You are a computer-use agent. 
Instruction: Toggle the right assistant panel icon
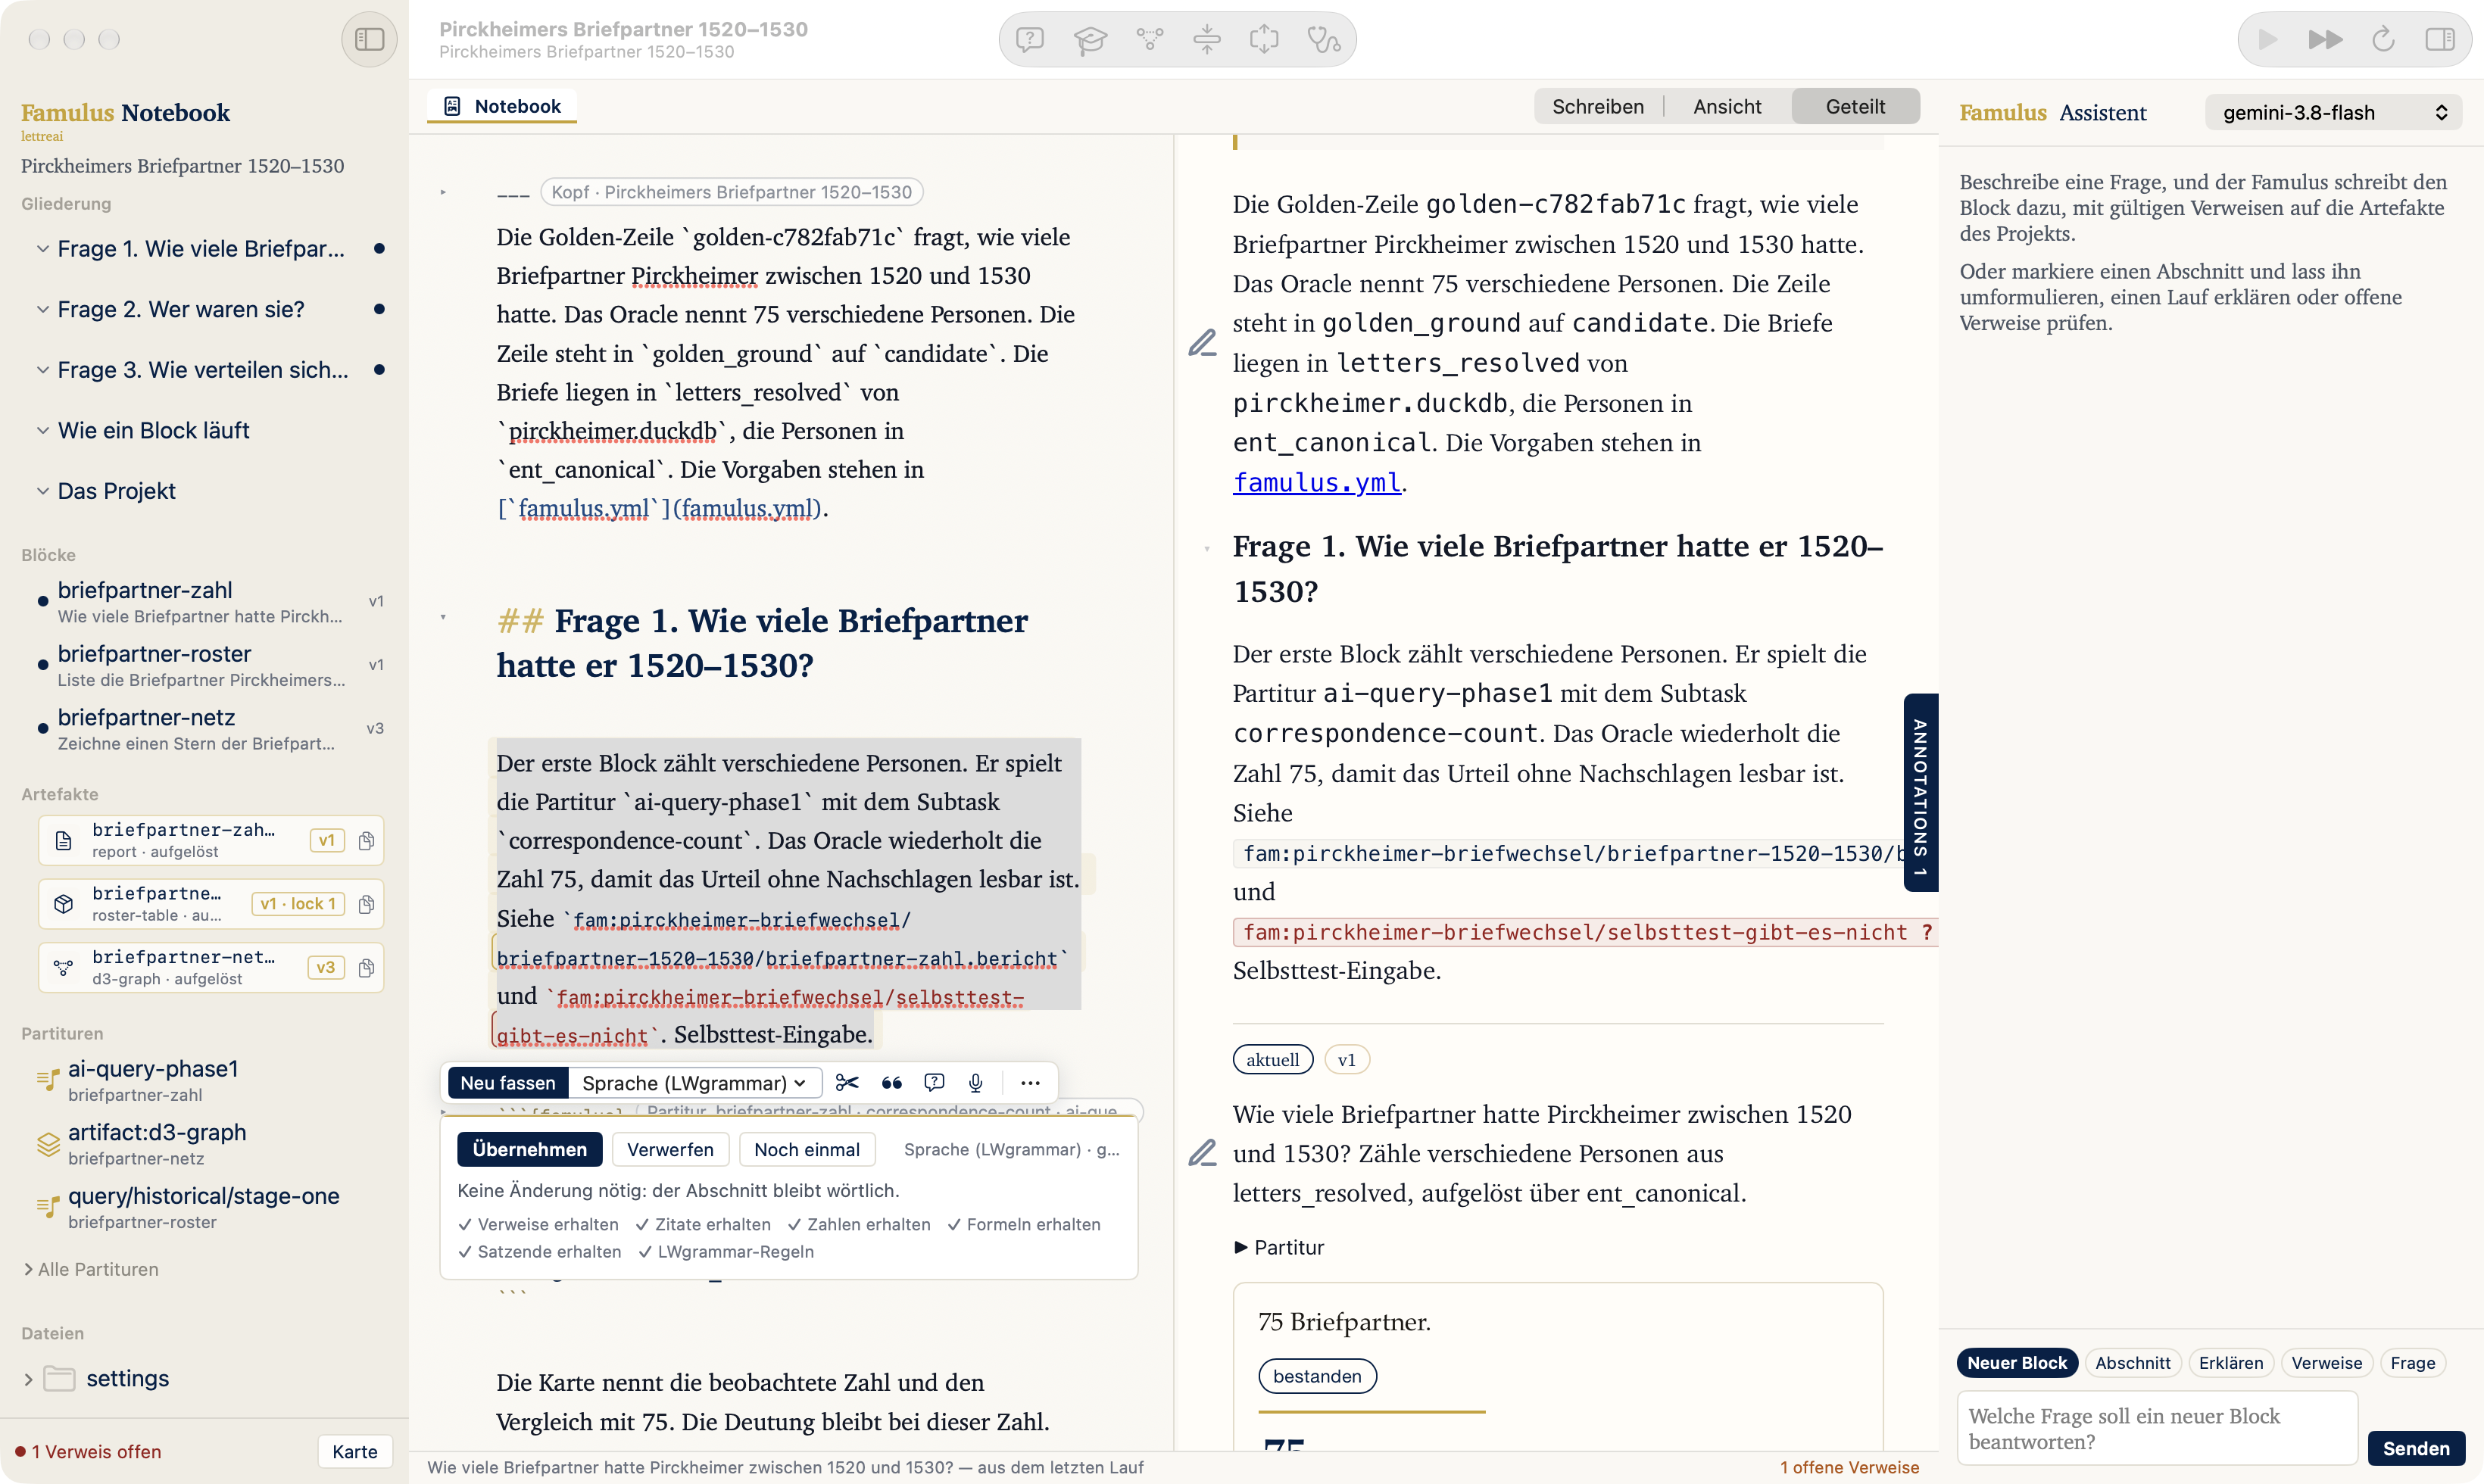coord(2440,40)
